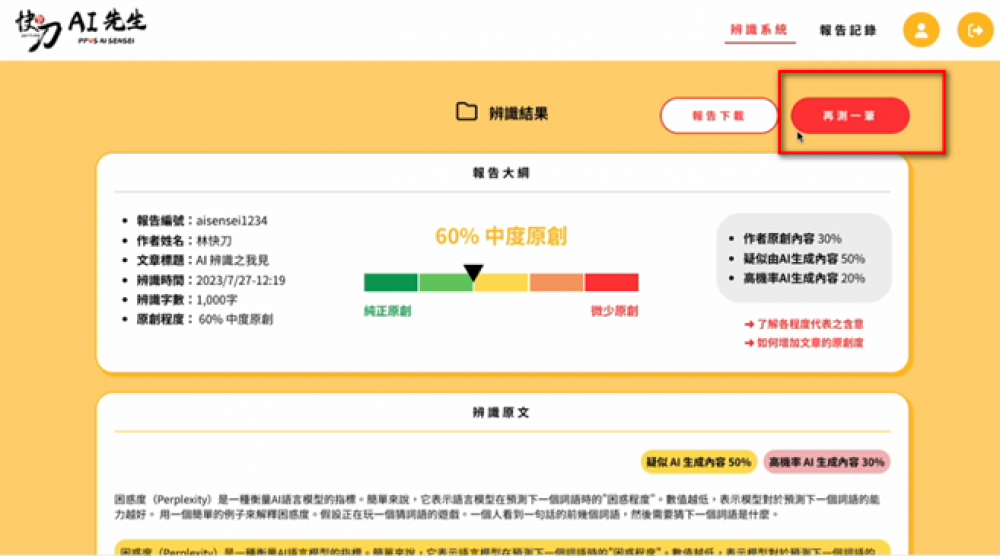Select the black triangle marker on the originality gauge

click(474, 272)
